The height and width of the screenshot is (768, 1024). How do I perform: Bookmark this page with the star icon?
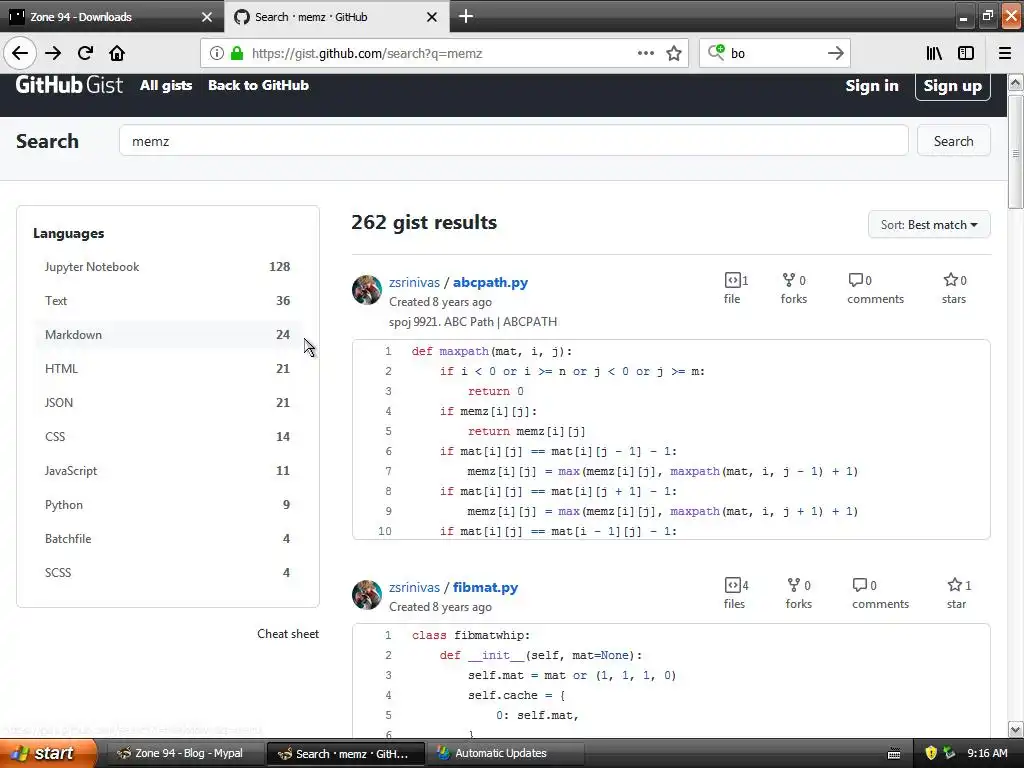click(674, 53)
